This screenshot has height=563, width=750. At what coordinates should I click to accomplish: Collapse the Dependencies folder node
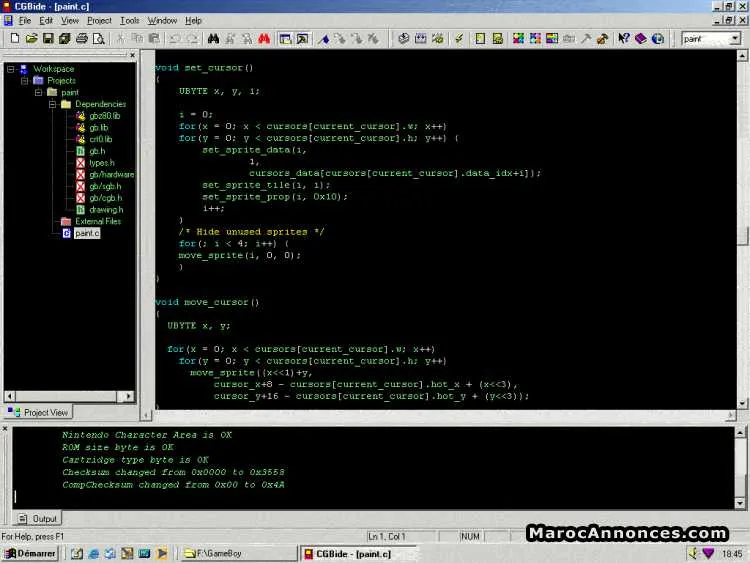pos(53,104)
